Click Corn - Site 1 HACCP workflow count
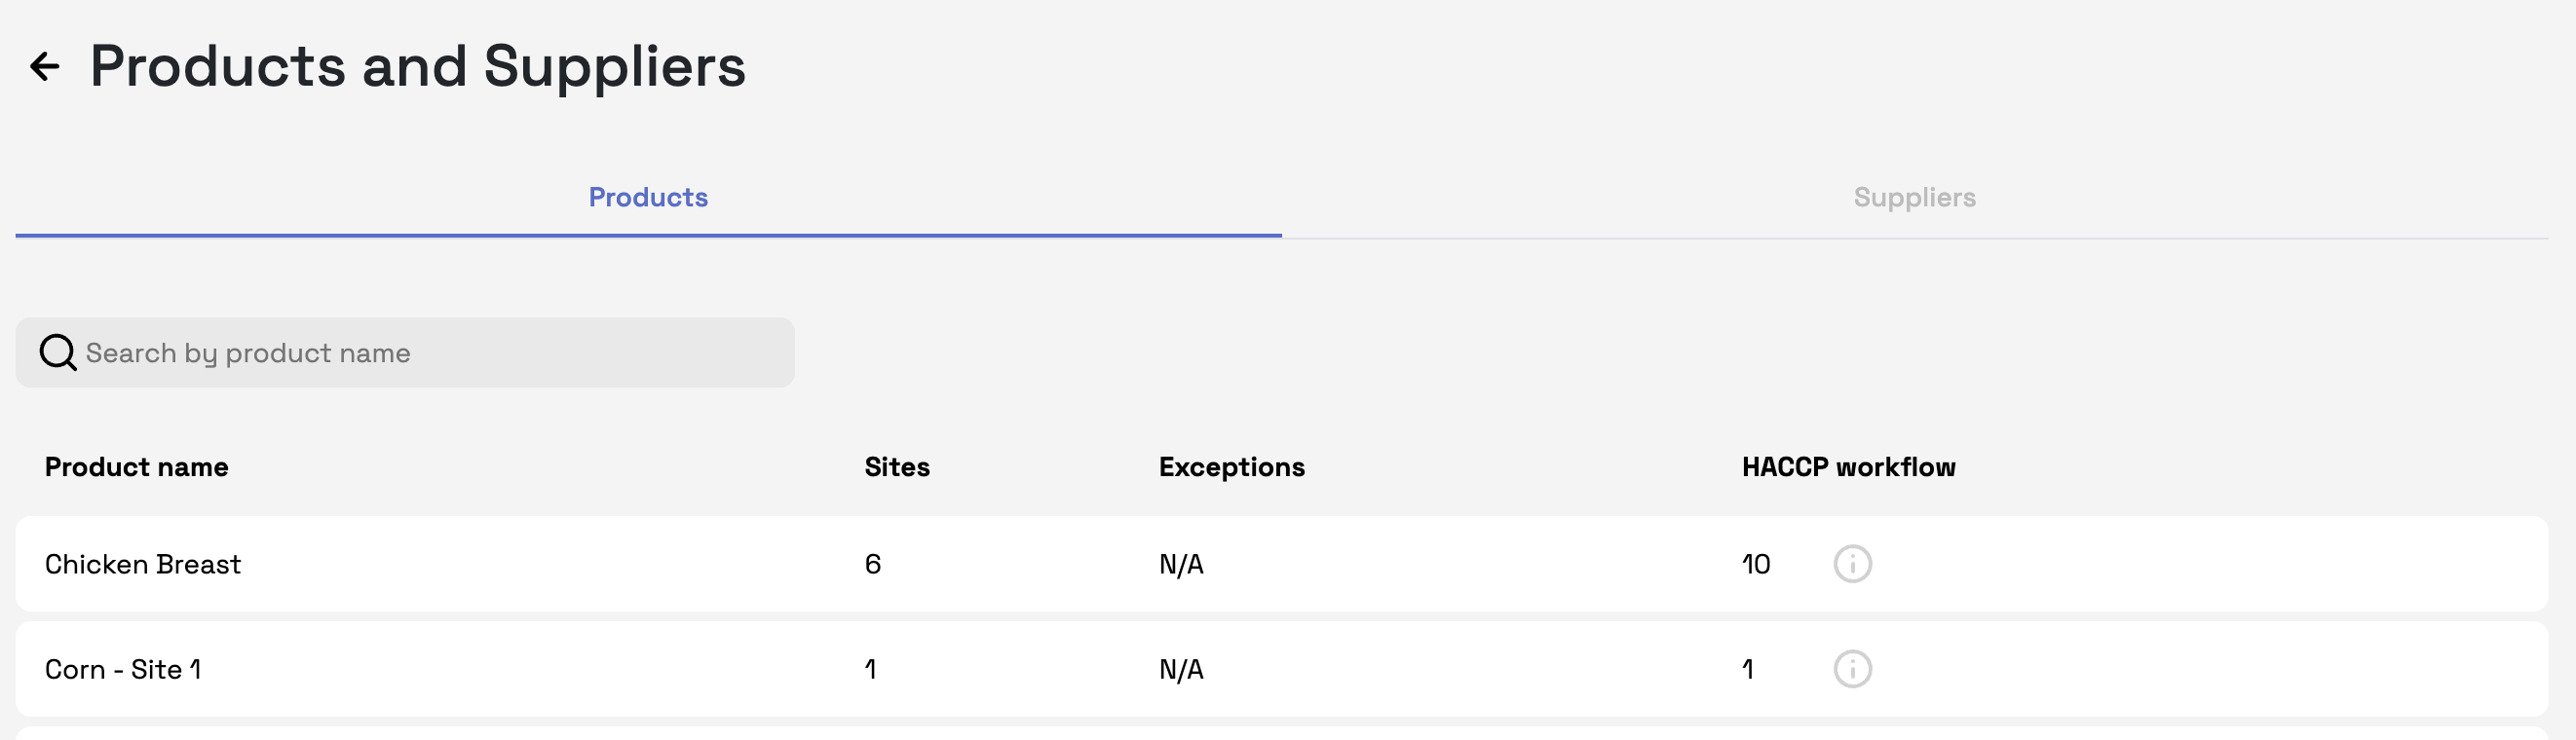The width and height of the screenshot is (2576, 740). (x=1748, y=669)
